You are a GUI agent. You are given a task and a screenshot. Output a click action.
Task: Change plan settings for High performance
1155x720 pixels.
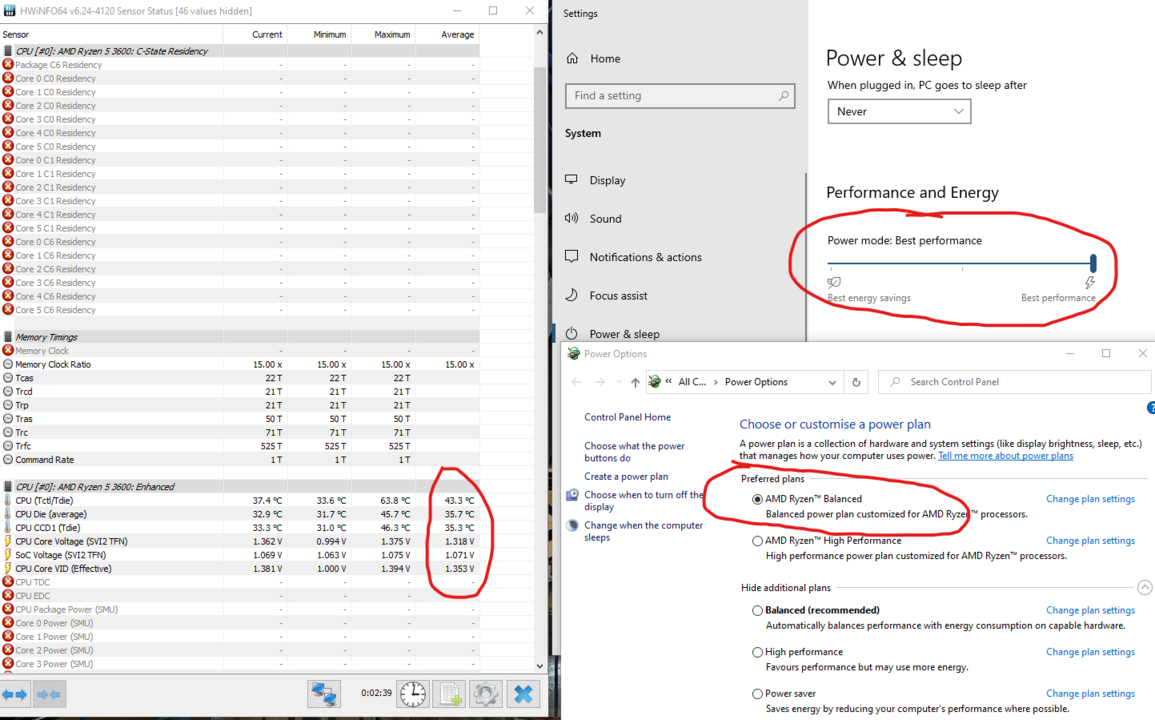point(1090,652)
